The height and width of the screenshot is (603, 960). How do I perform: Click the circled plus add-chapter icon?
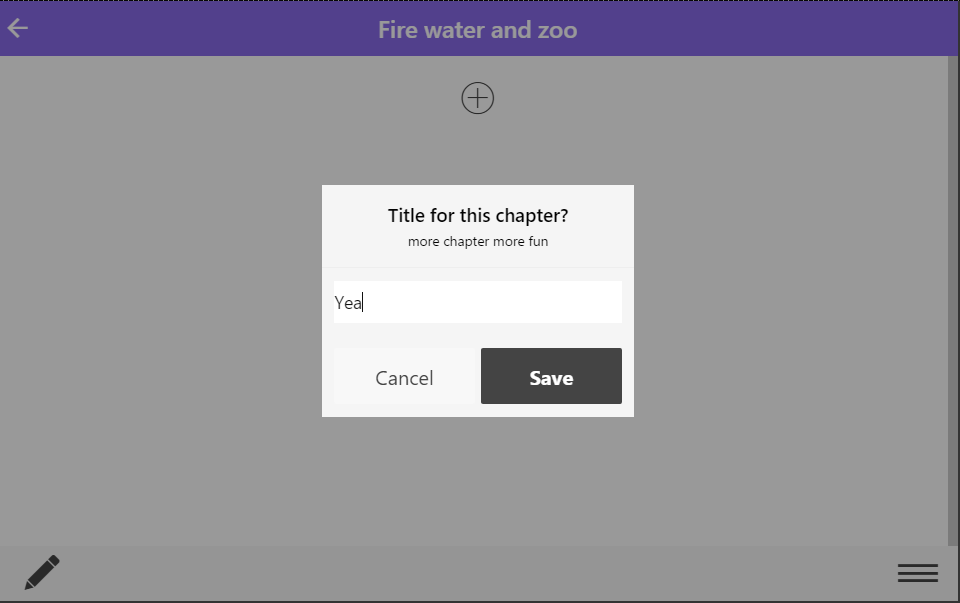click(x=478, y=98)
